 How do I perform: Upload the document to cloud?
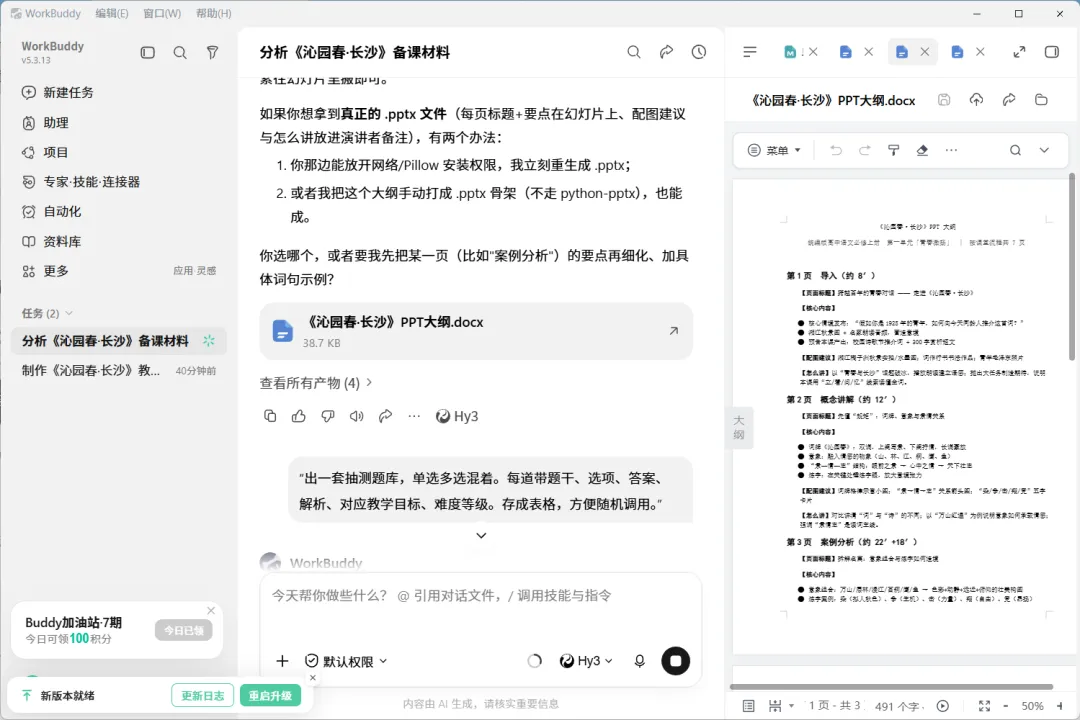pyautogui.click(x=976, y=100)
